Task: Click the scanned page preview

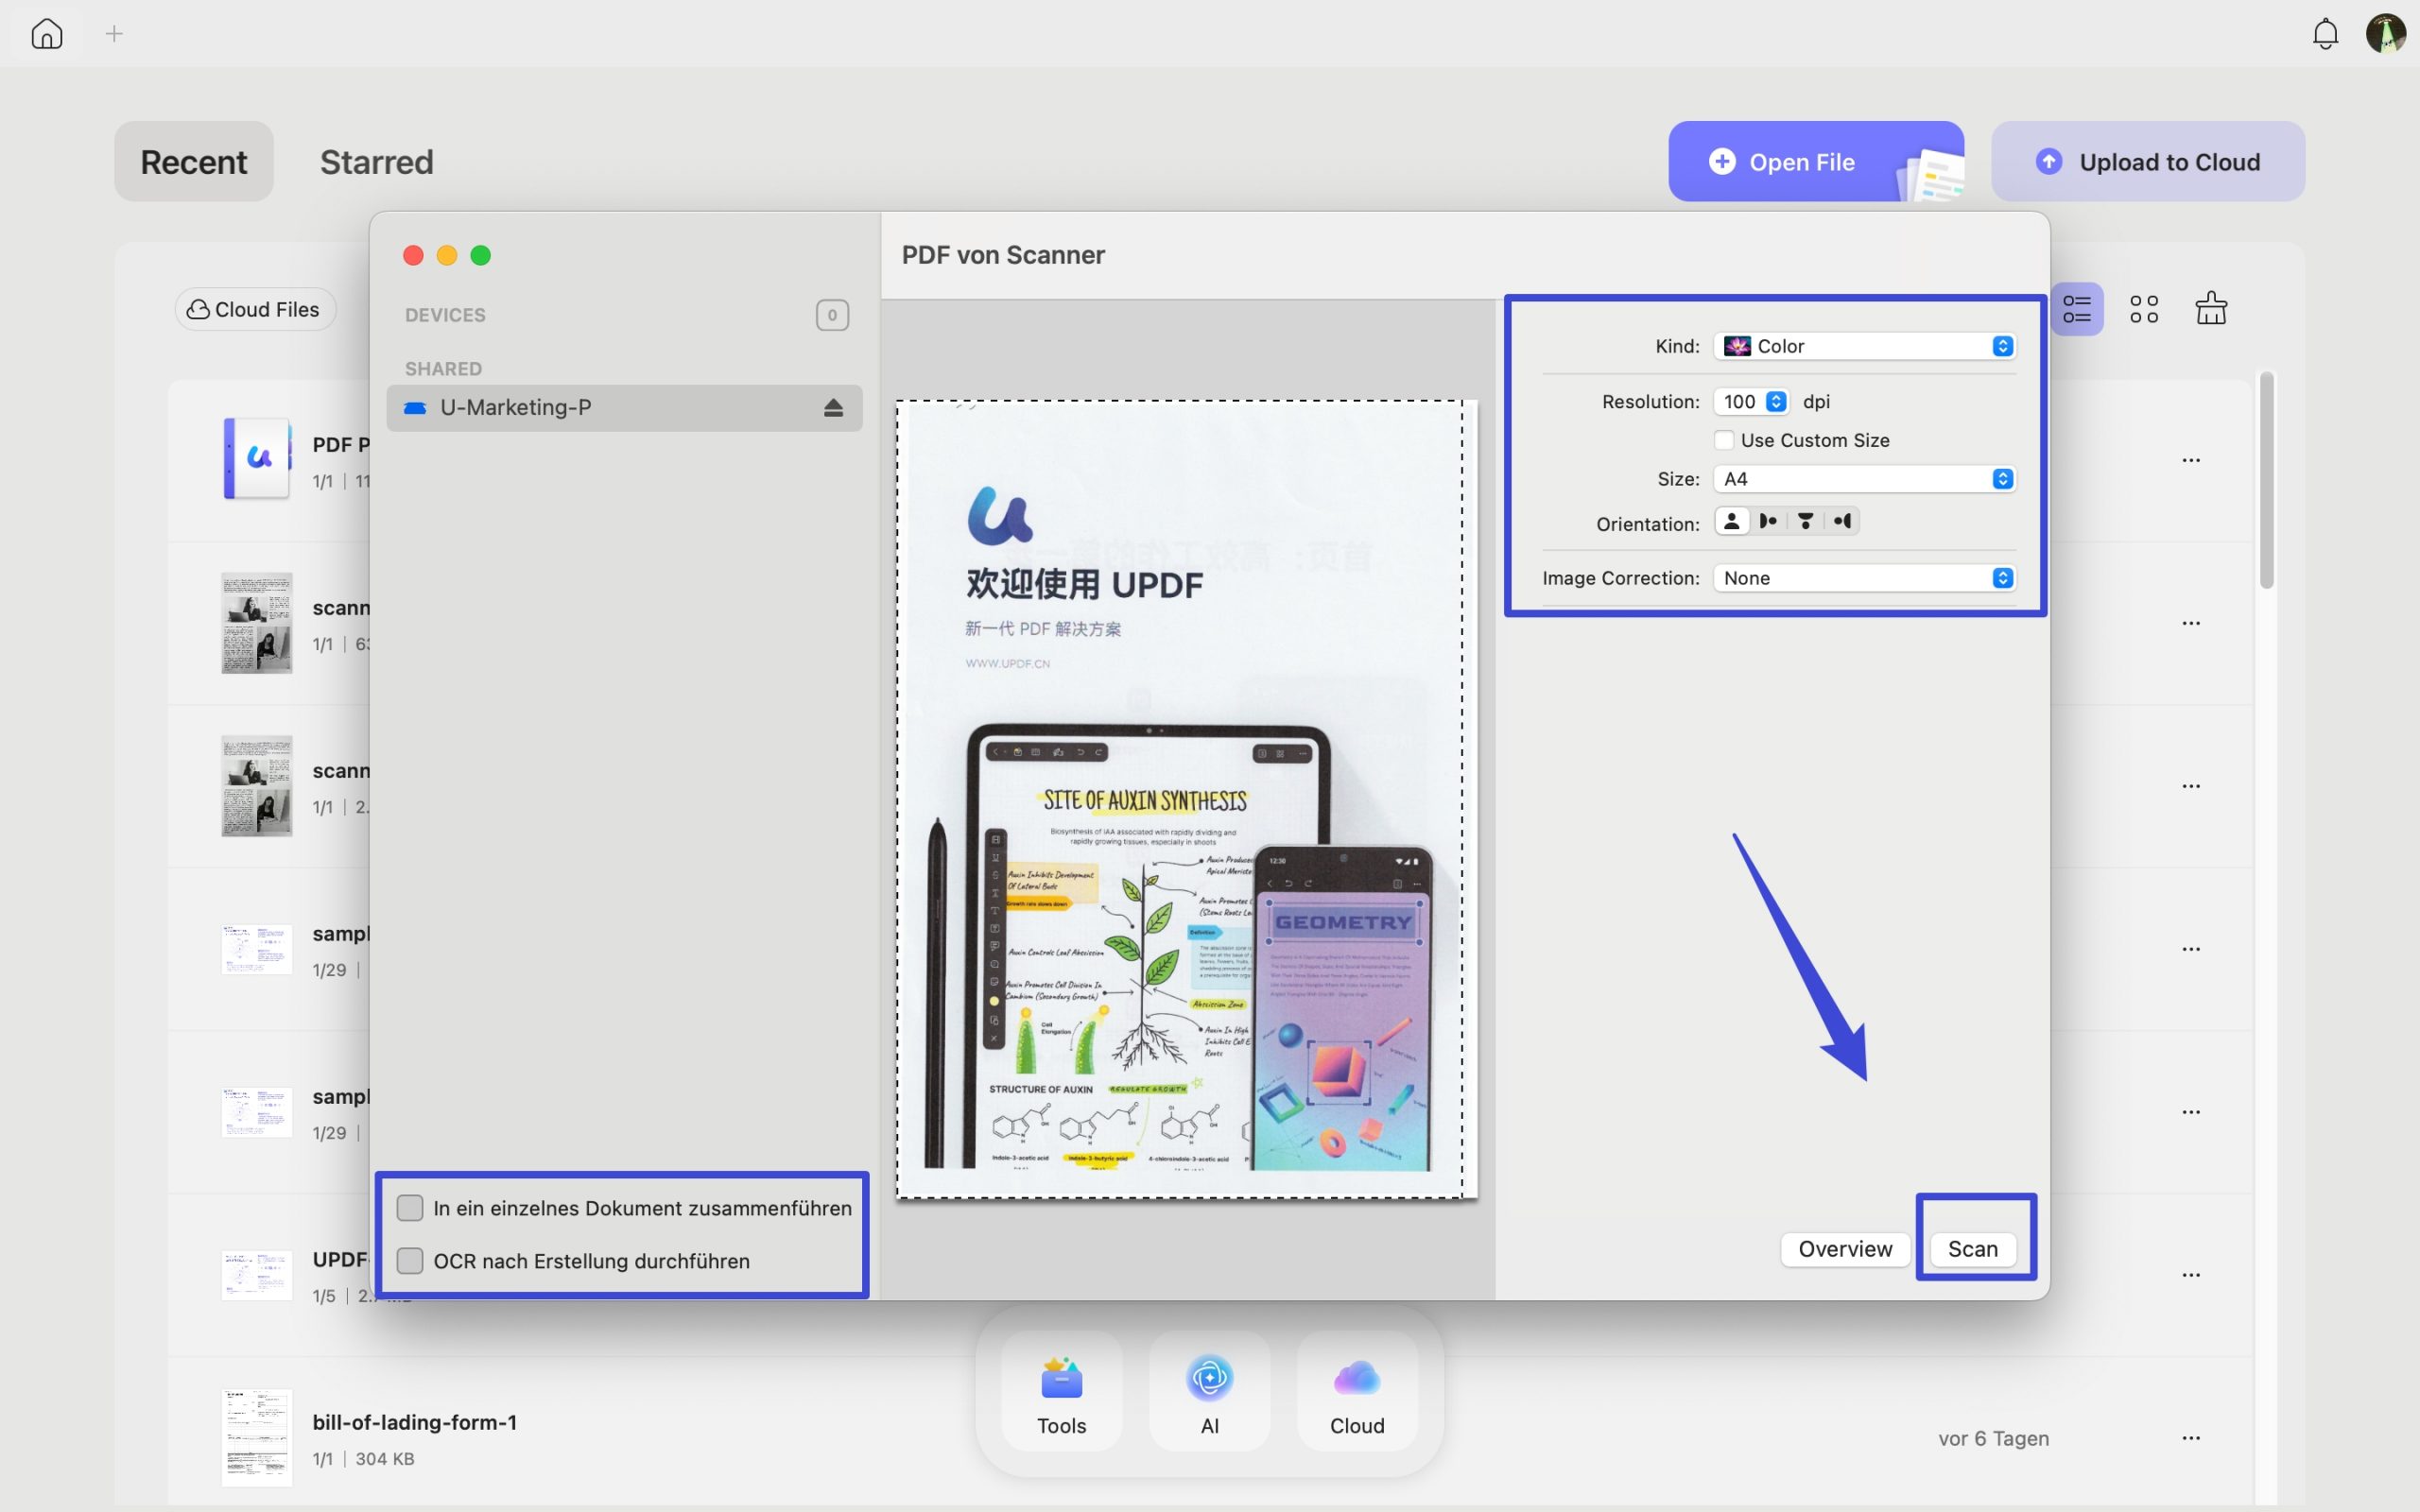Action: point(1186,799)
